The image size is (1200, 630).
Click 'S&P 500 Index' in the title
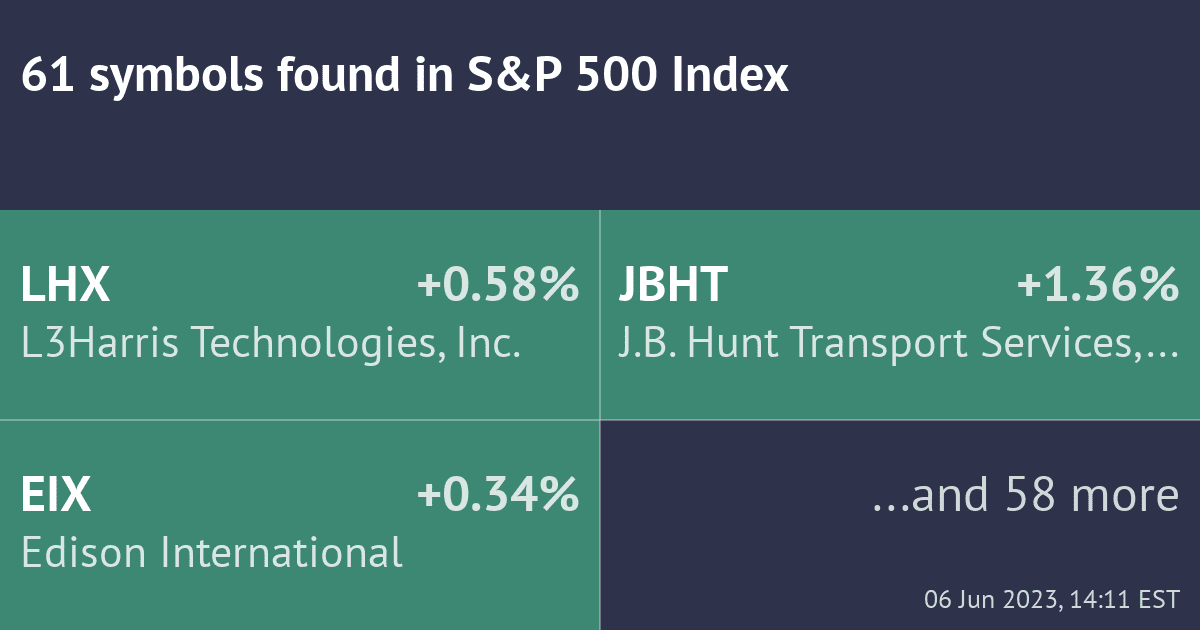point(628,76)
